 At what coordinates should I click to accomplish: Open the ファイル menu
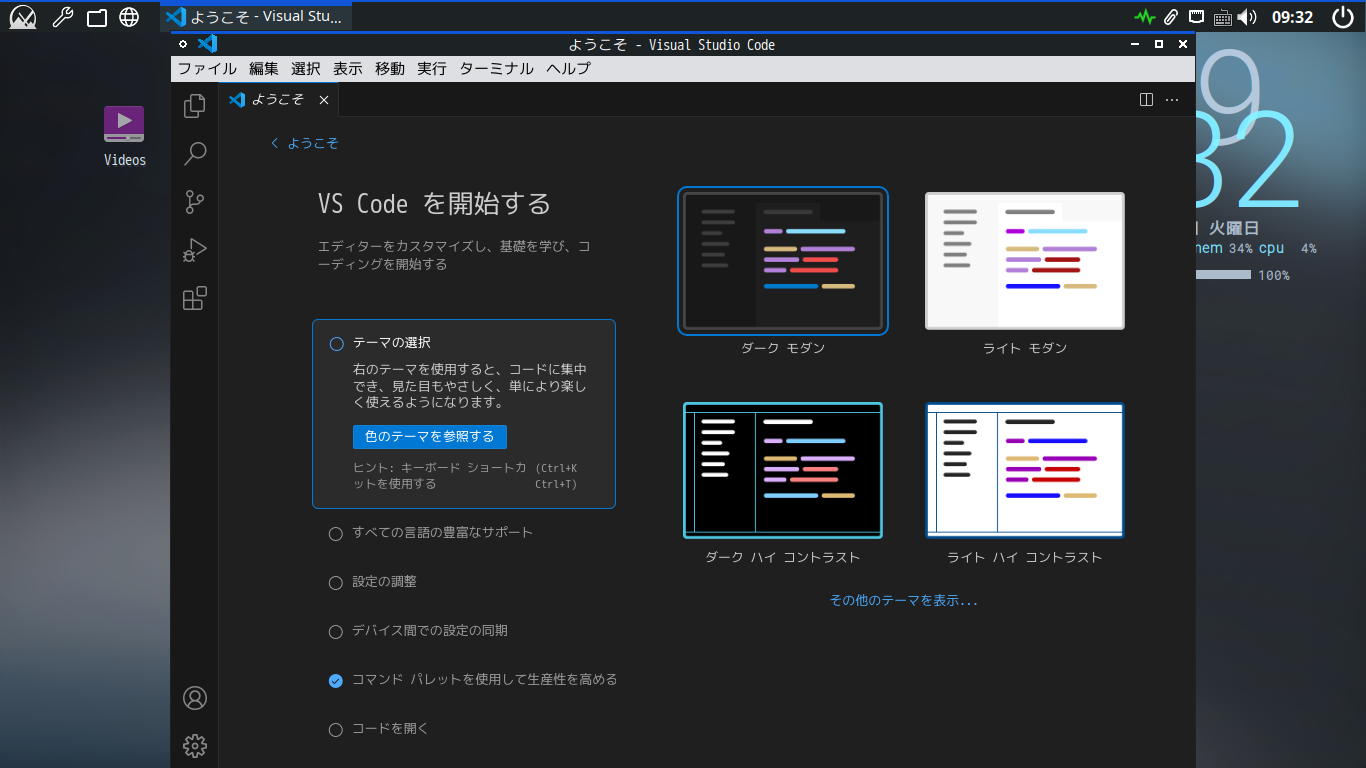tap(207, 69)
